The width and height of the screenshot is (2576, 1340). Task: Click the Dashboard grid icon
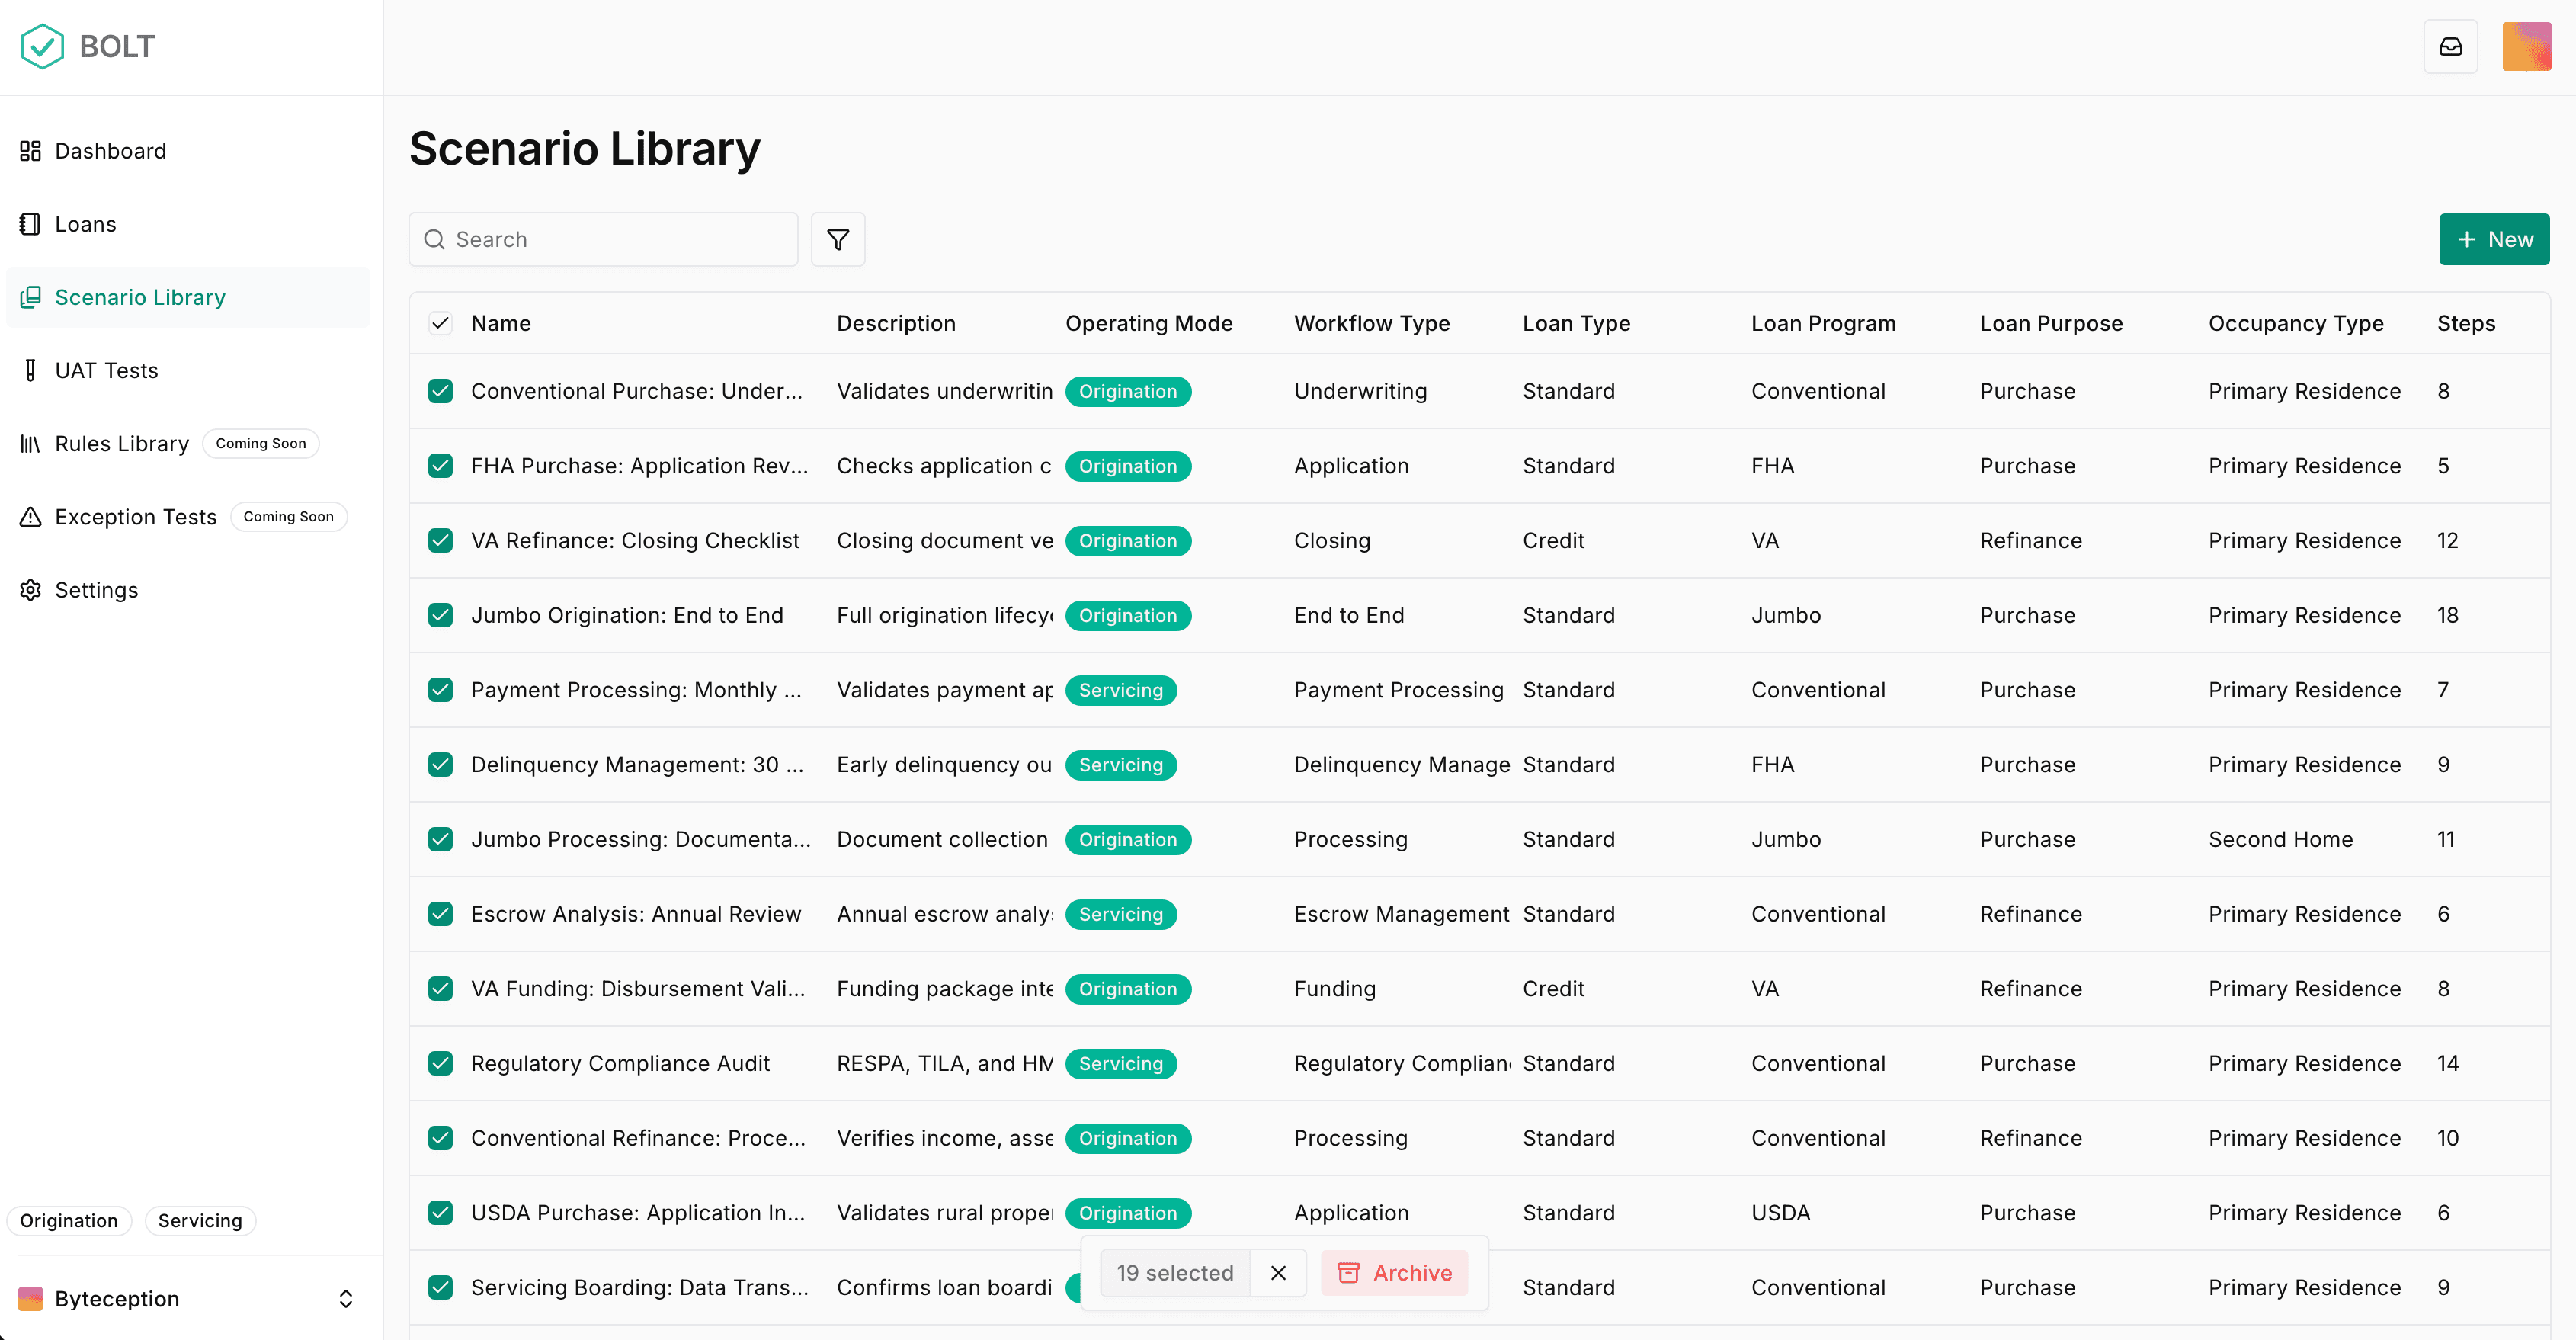30,151
